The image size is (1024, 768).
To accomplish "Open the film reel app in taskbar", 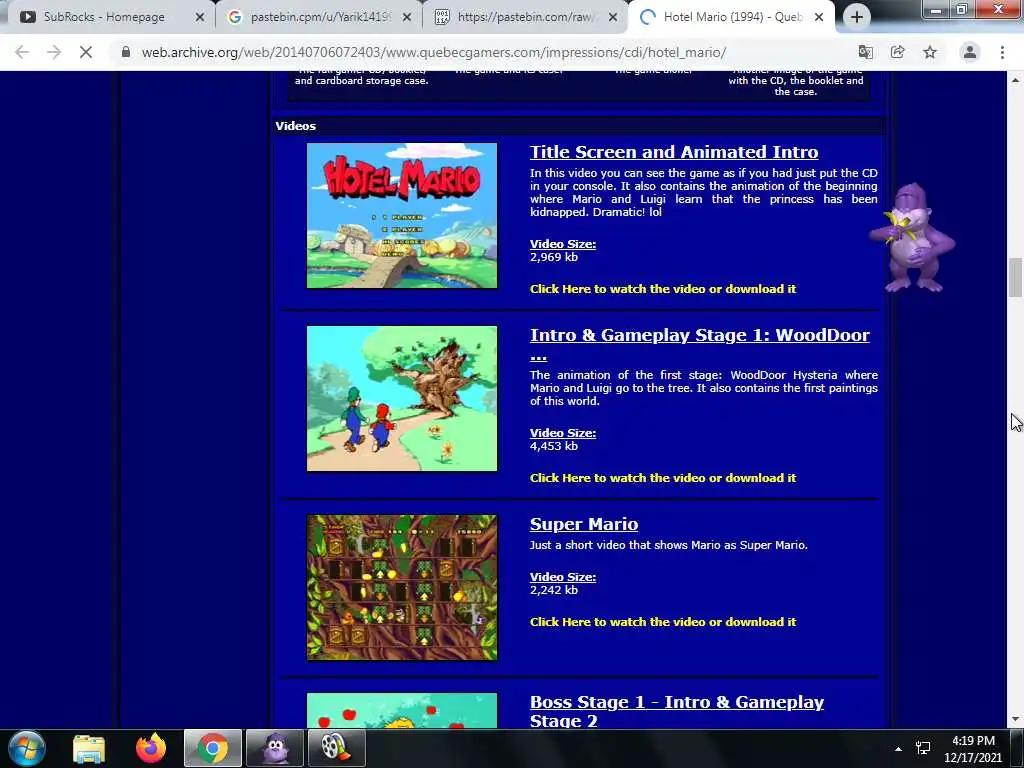I will tap(336, 748).
